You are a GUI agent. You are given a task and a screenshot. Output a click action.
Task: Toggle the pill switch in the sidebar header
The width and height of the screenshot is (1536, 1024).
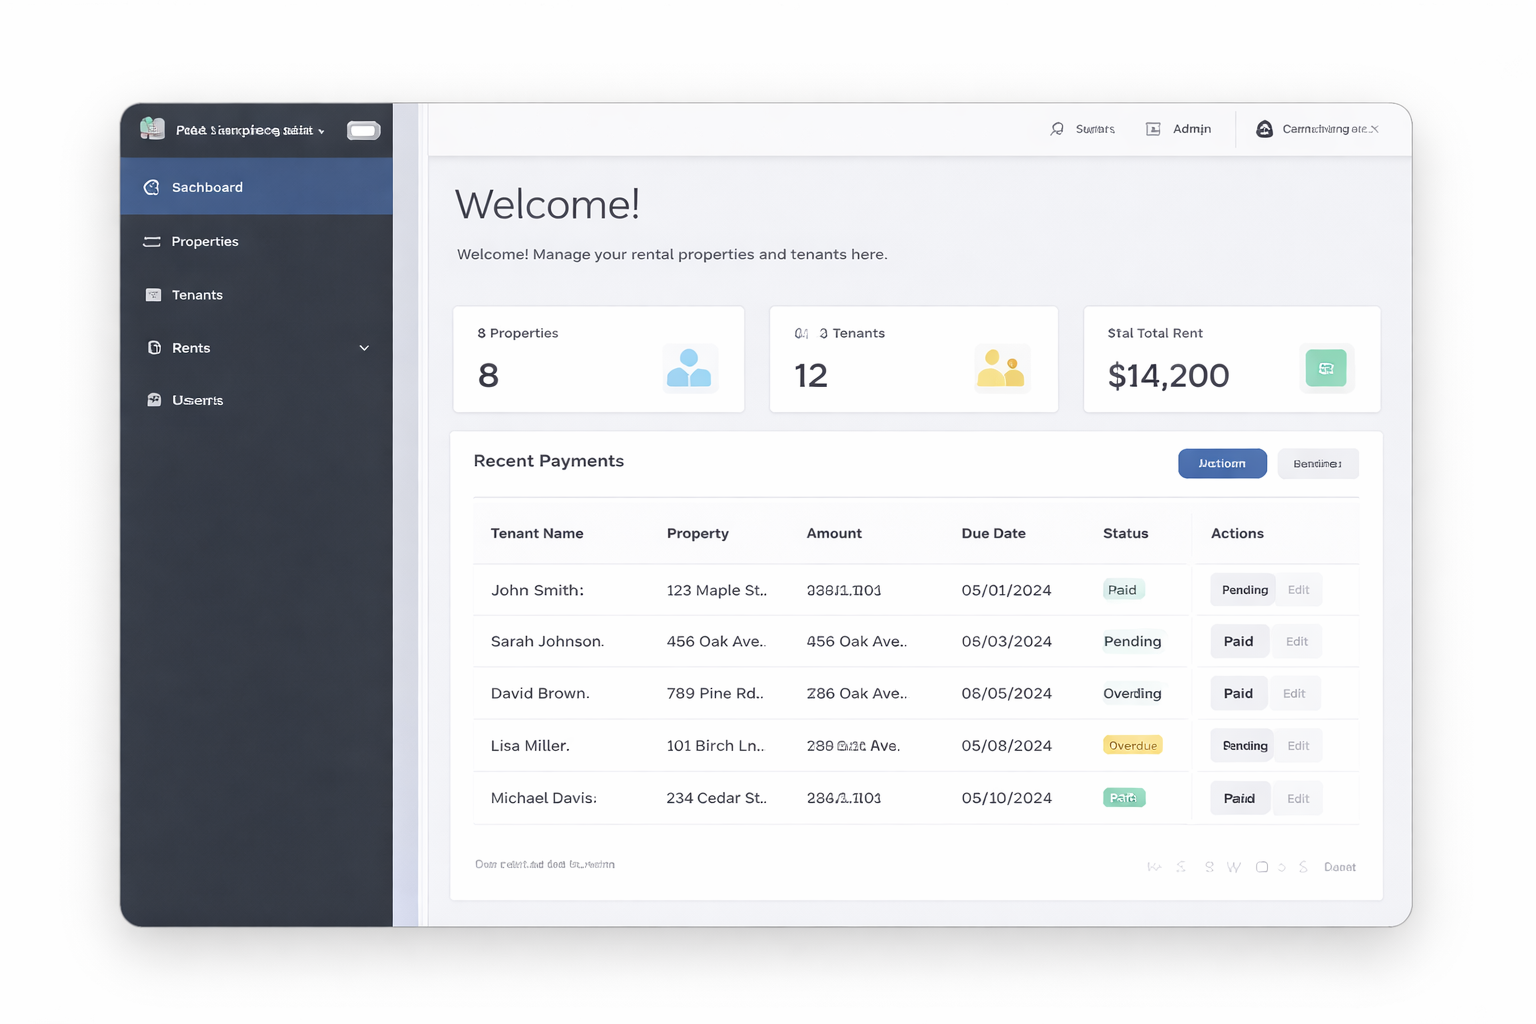[x=363, y=130]
